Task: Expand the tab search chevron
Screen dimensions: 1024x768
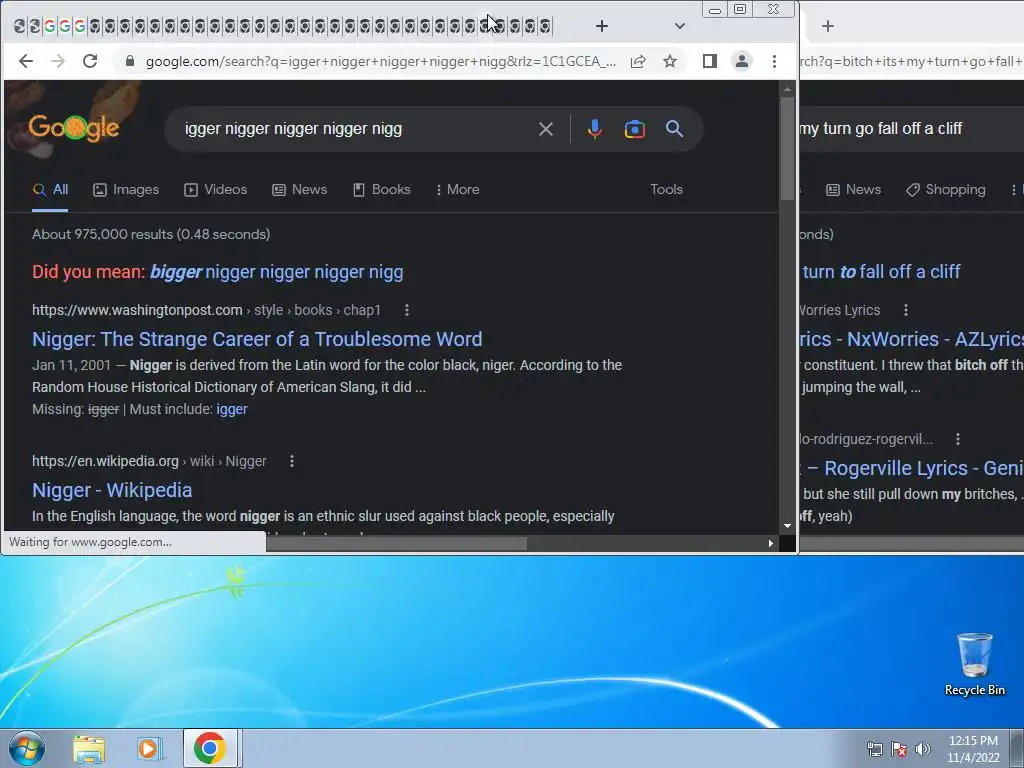Action: coord(680,26)
